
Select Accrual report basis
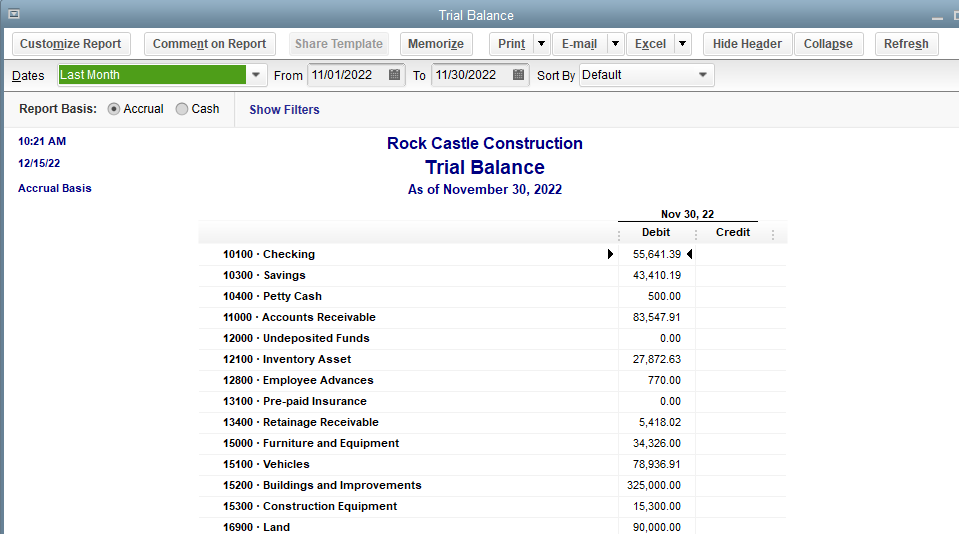pos(114,109)
